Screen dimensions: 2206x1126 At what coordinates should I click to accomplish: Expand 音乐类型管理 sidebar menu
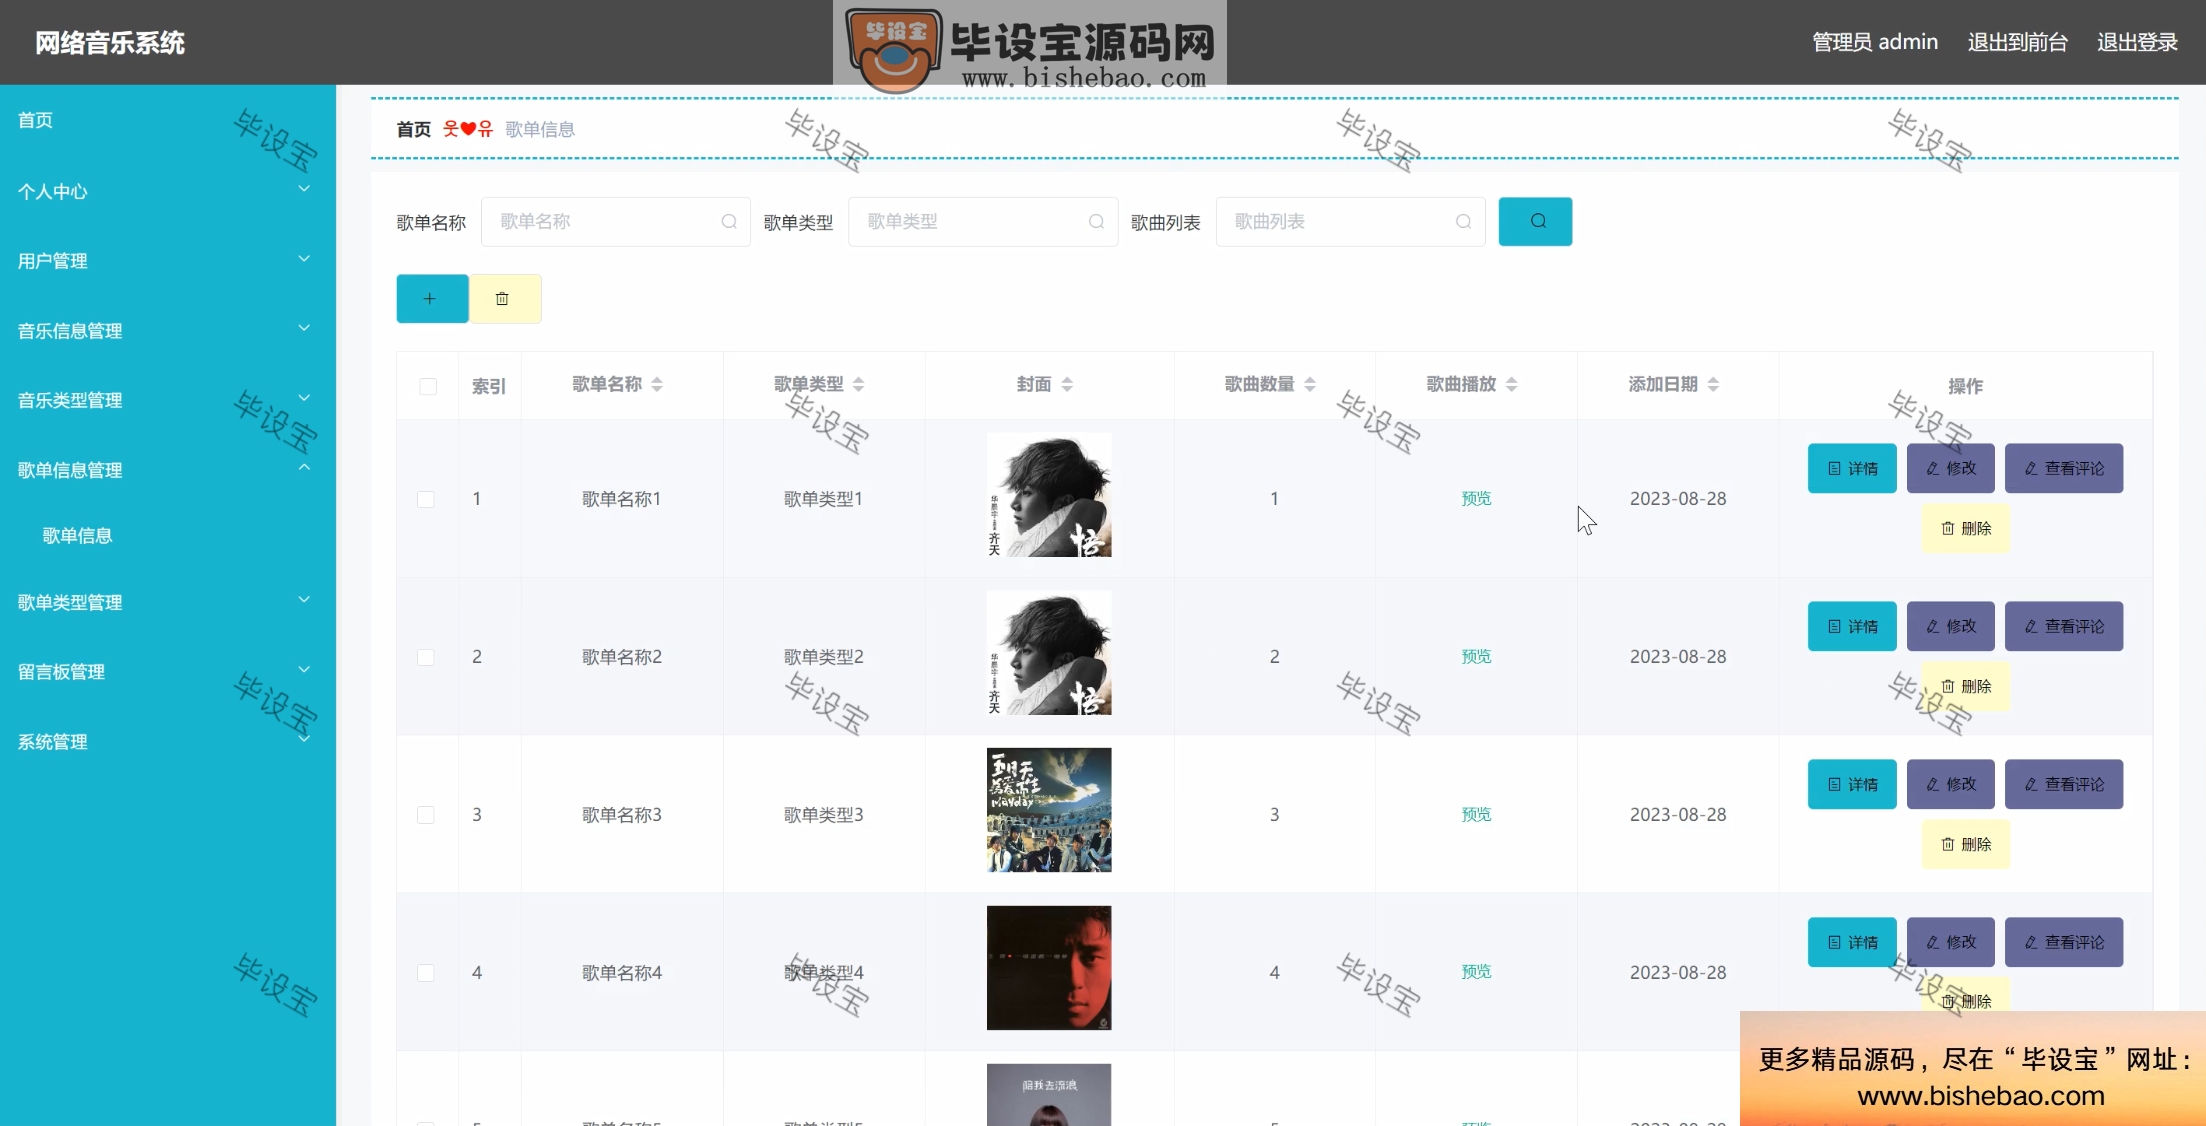click(x=167, y=400)
